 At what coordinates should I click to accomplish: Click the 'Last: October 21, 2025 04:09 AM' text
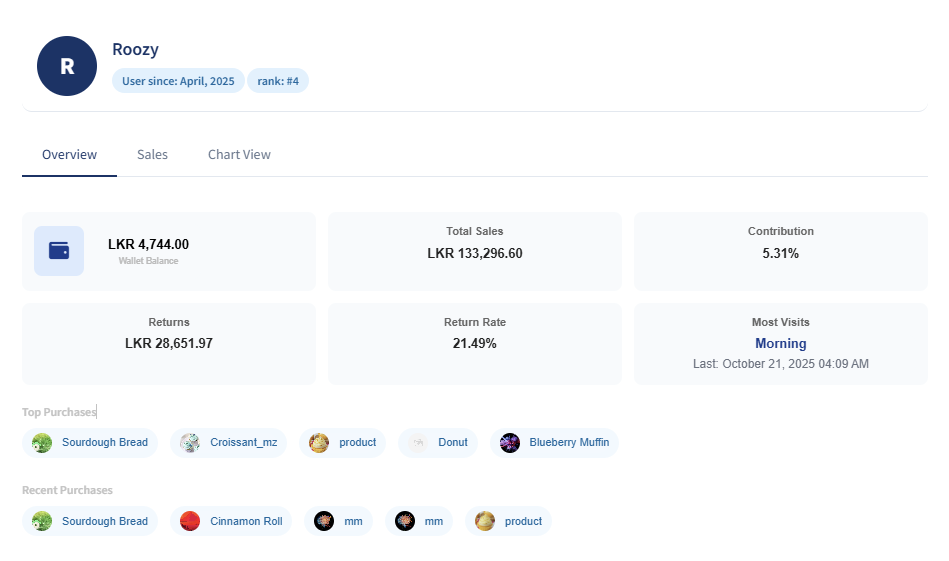click(781, 364)
